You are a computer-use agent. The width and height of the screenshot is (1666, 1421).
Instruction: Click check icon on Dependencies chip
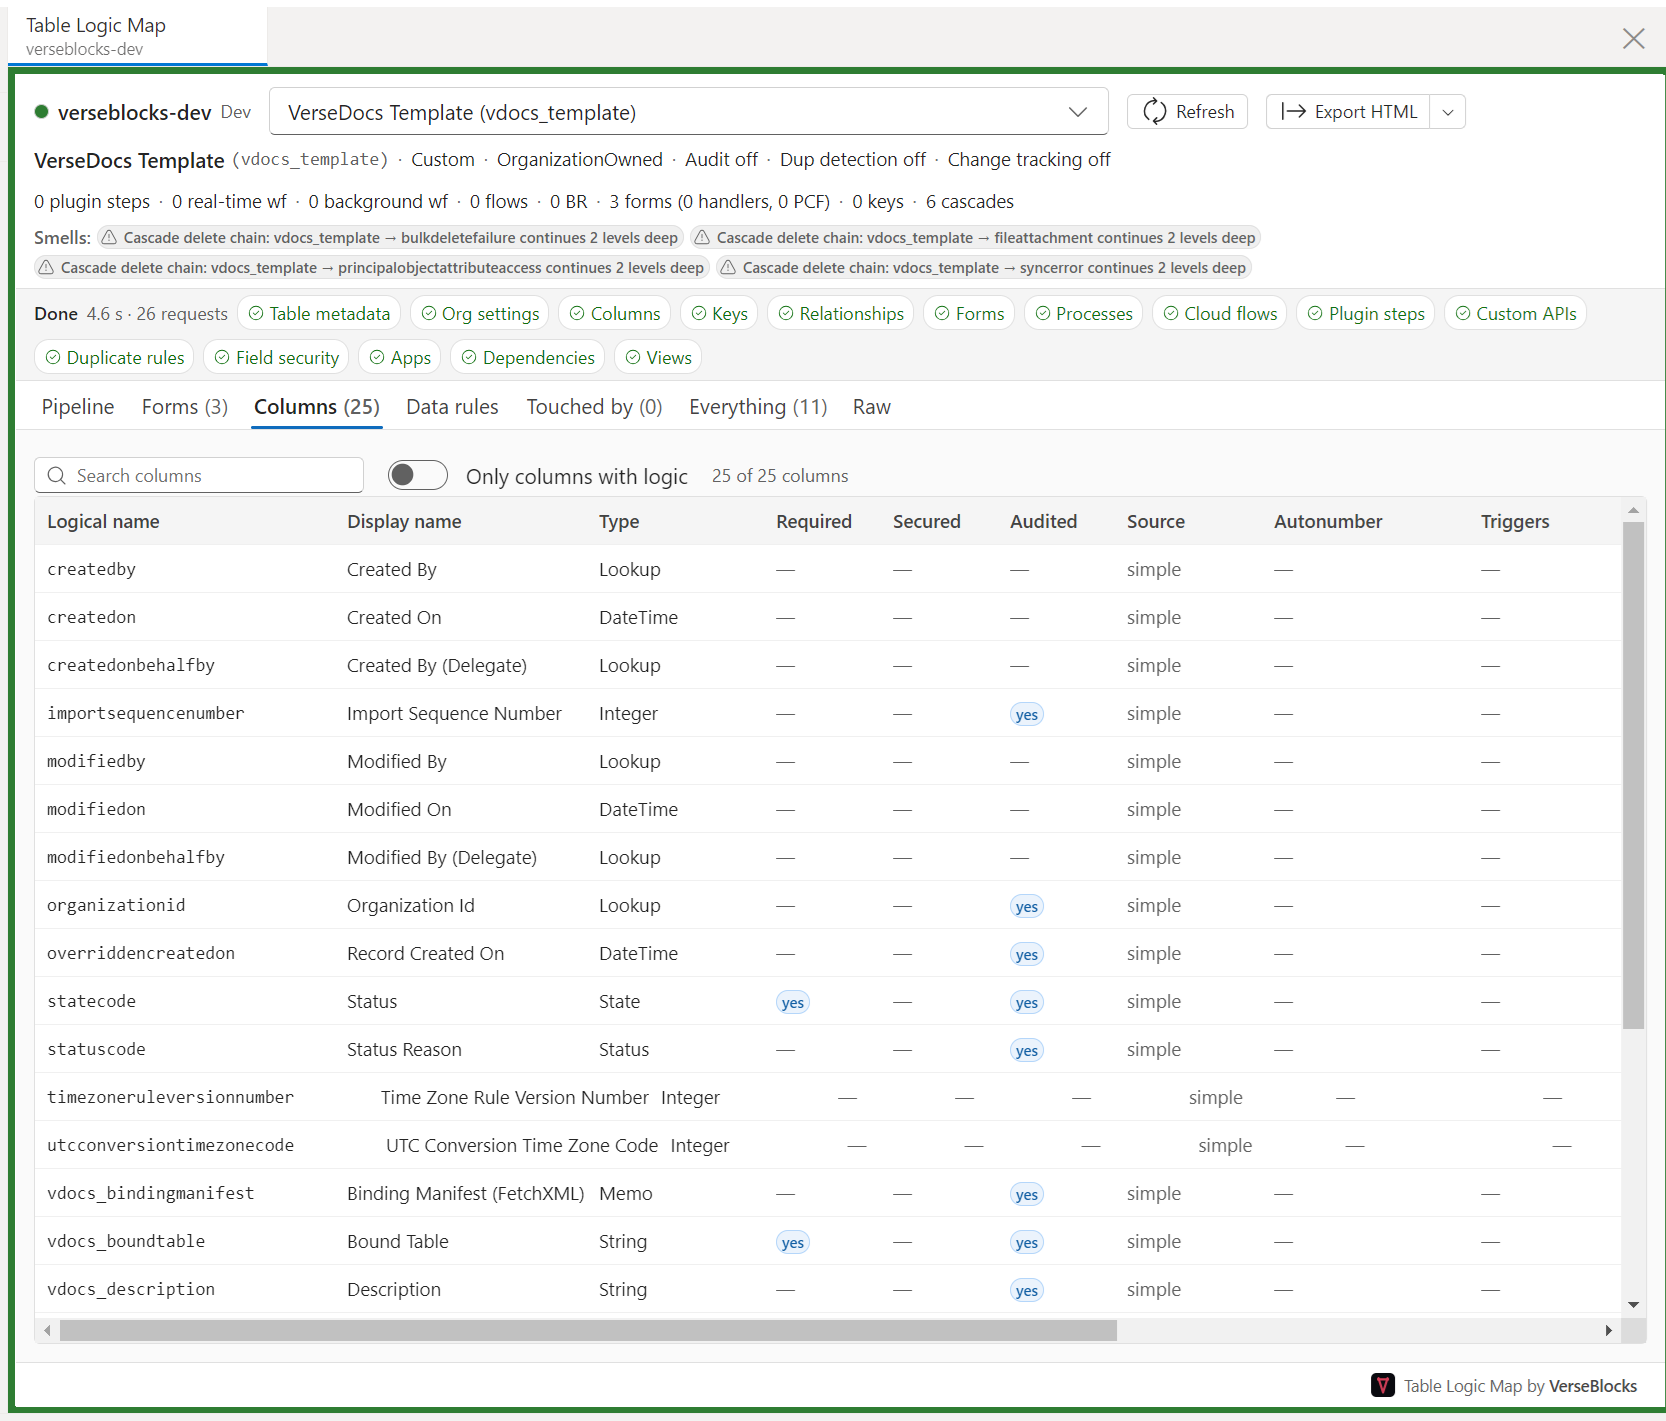(x=469, y=358)
